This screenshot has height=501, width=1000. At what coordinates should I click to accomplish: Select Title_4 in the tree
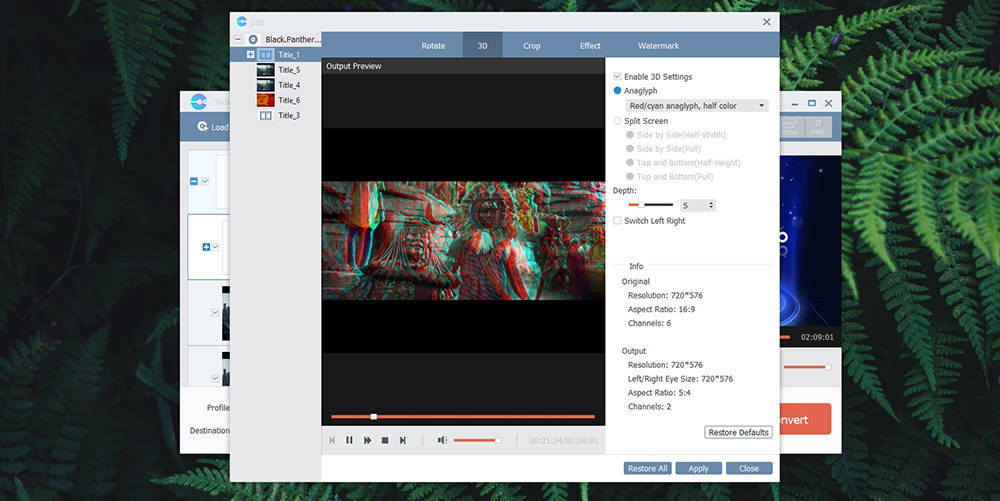(289, 85)
